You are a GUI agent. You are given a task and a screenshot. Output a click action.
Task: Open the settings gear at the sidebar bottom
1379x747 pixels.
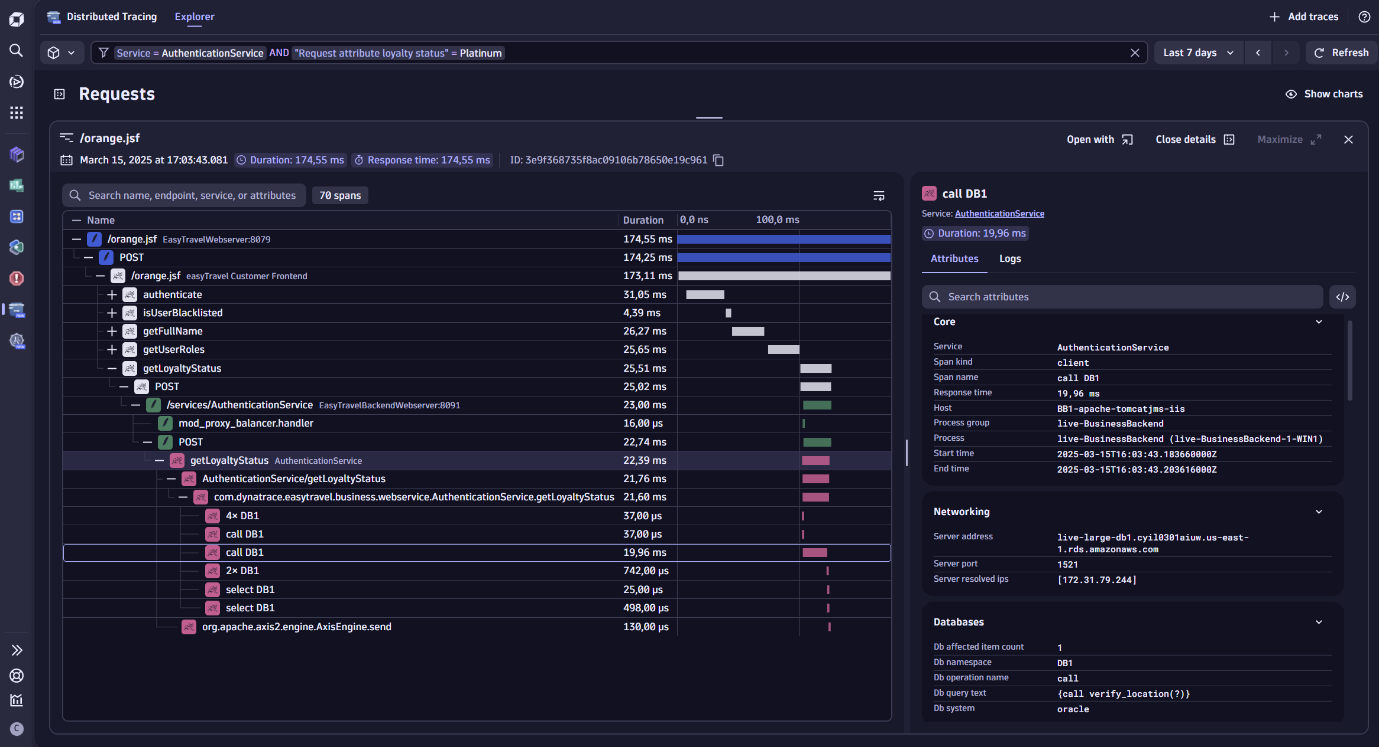click(16, 676)
